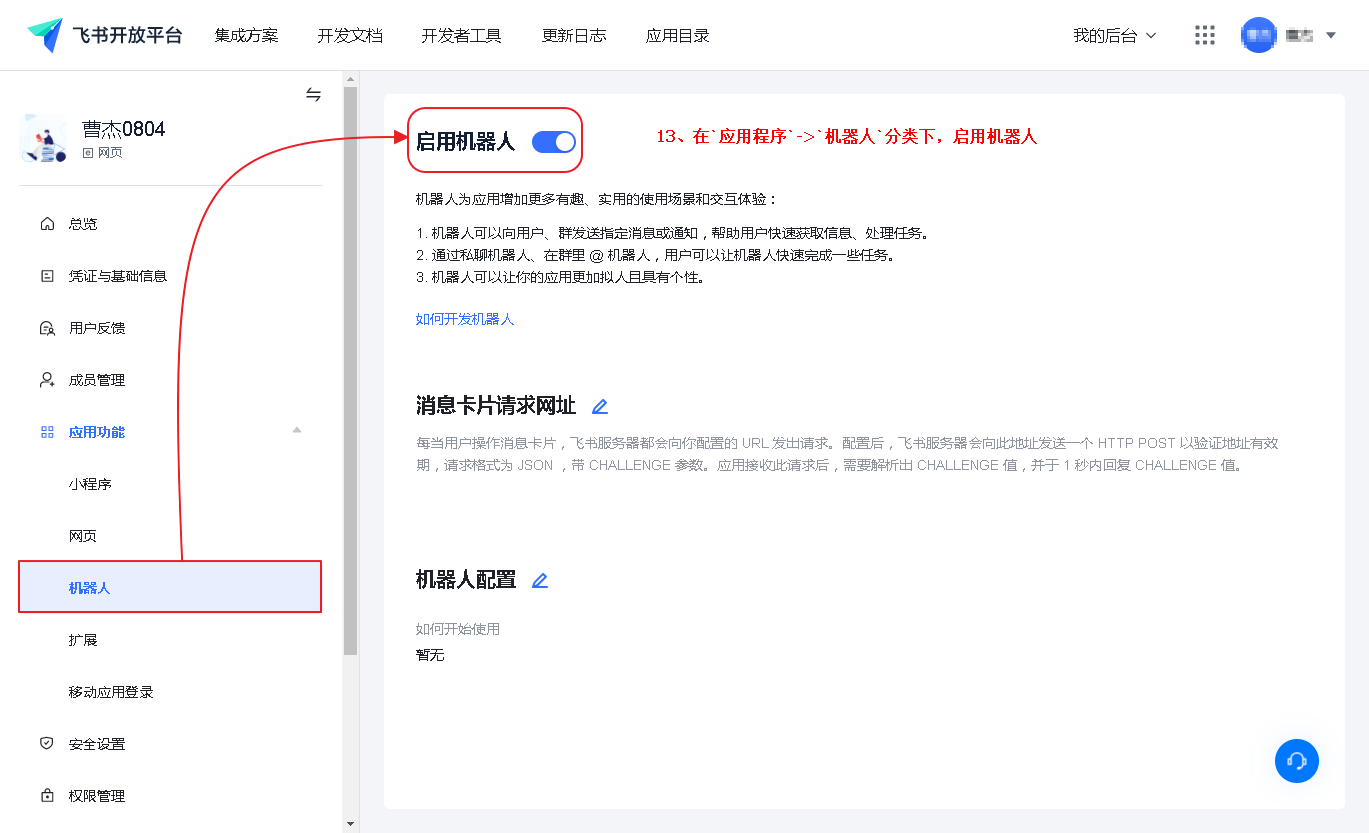
Task: Go to 应用目录 in top navigation
Action: (x=677, y=36)
